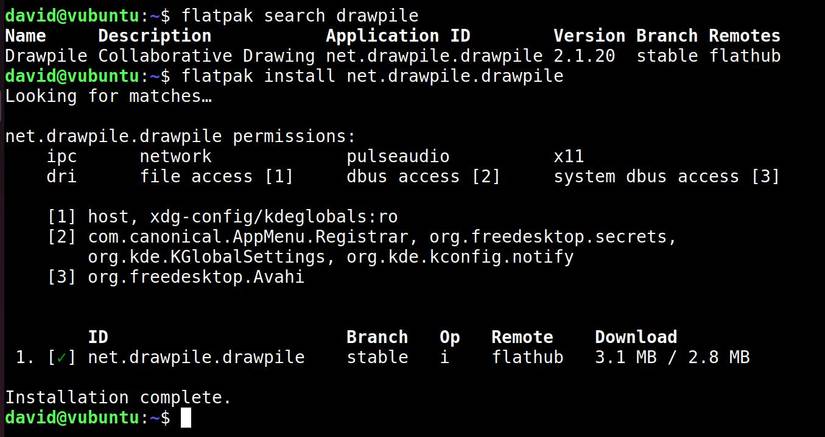The height and width of the screenshot is (437, 825).
Task: Click the "file access [1]" permission
Action: coord(216,177)
